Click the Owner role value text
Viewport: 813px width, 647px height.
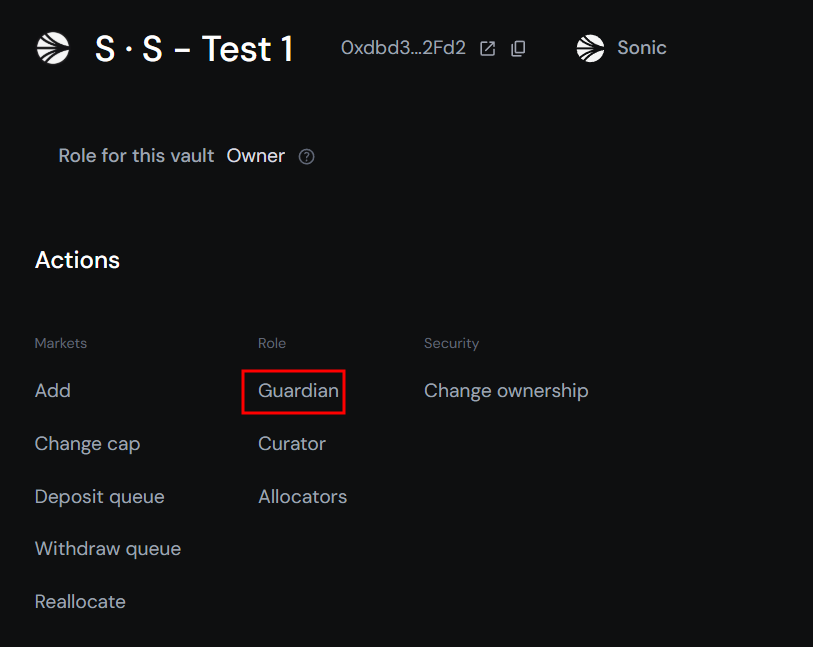tap(256, 156)
